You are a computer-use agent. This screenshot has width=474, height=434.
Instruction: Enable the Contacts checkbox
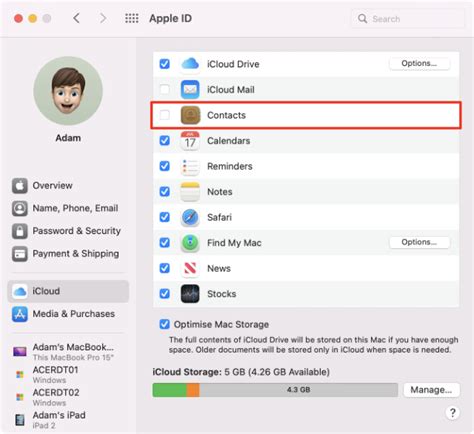(165, 115)
